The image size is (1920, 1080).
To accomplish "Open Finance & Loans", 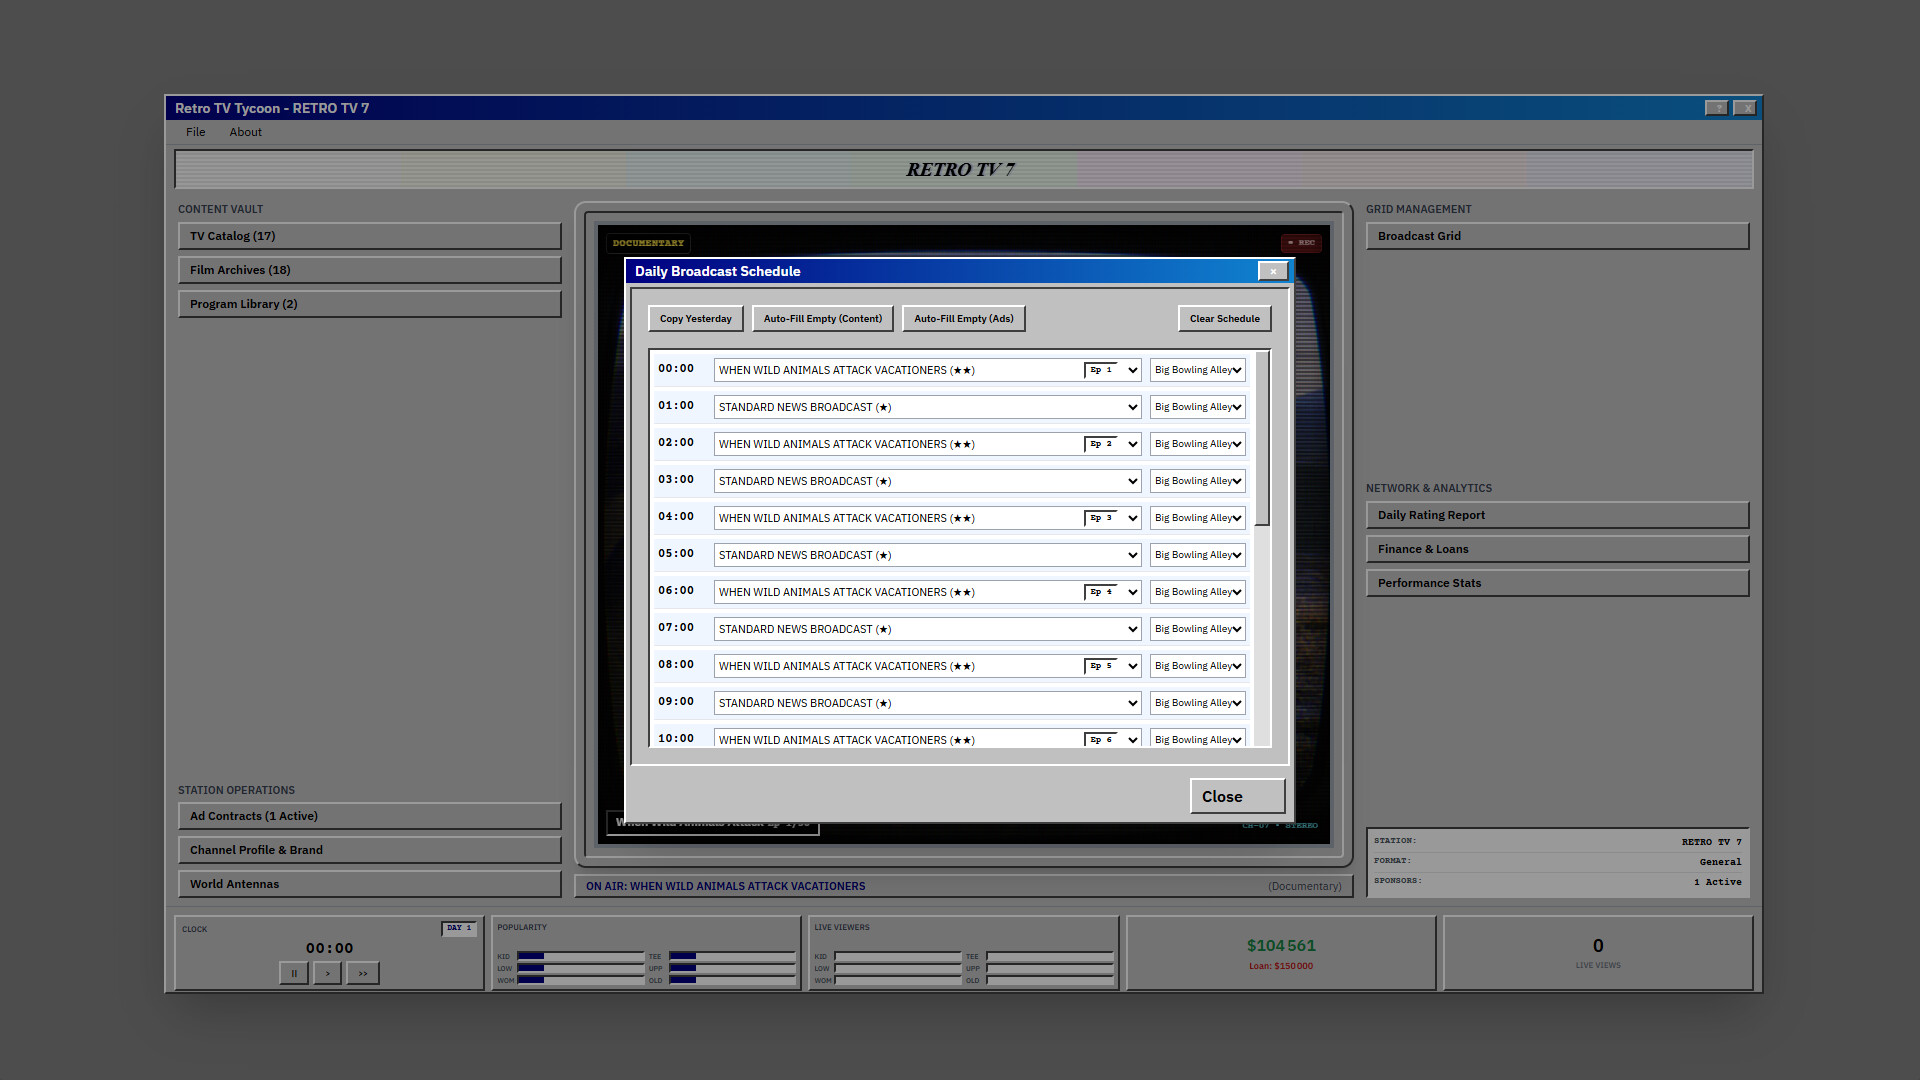I will [1558, 549].
